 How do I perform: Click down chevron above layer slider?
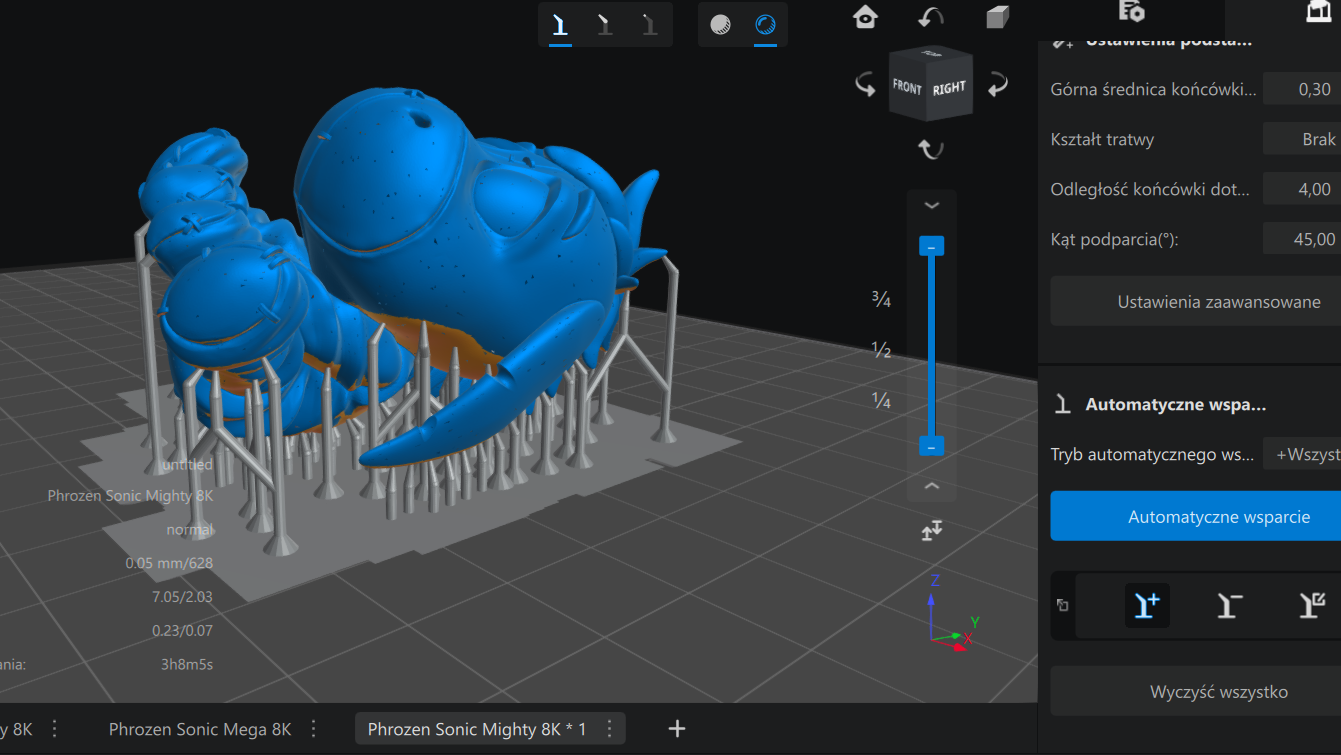[x=932, y=205]
